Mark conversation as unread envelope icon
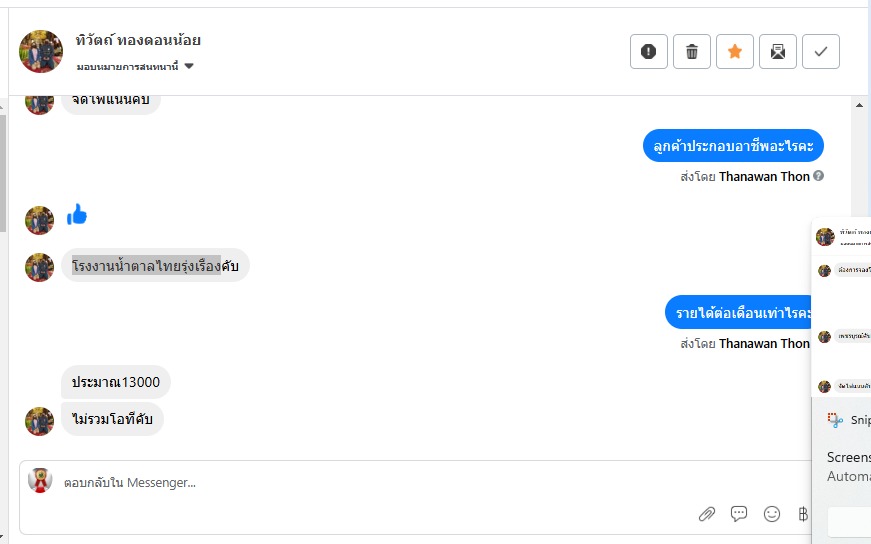This screenshot has height=544, width=871. tap(778, 52)
